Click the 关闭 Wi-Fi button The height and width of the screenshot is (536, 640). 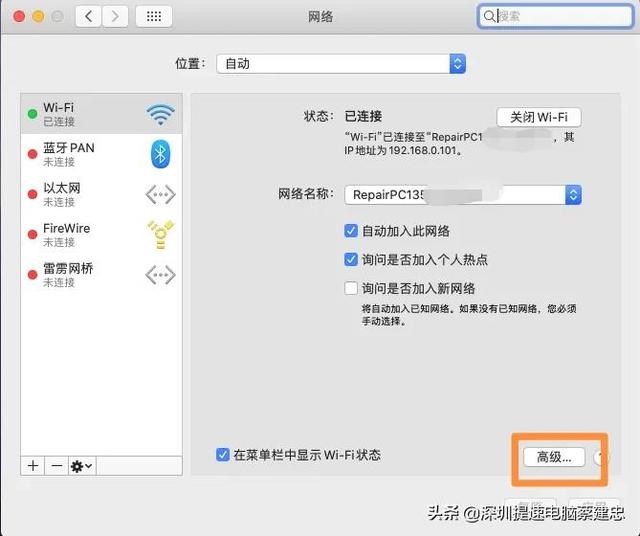[539, 117]
